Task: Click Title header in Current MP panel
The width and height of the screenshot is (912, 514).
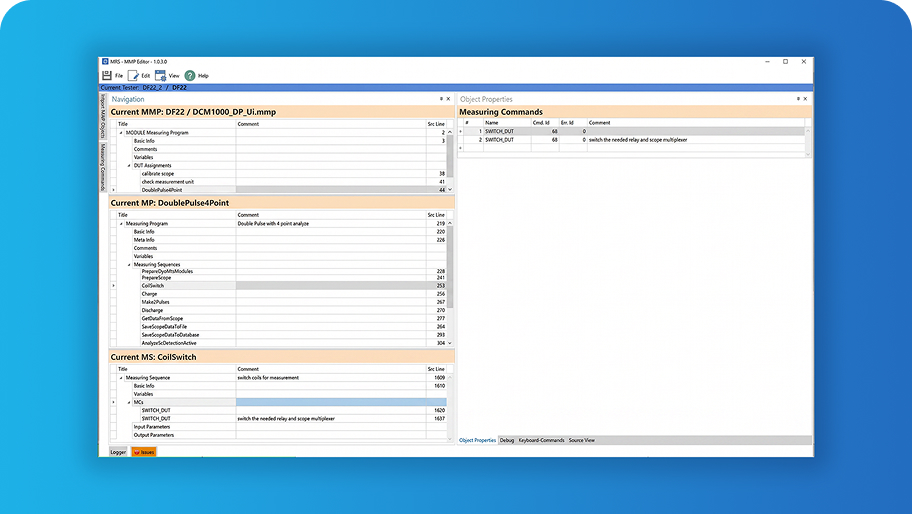Action: click(176, 215)
